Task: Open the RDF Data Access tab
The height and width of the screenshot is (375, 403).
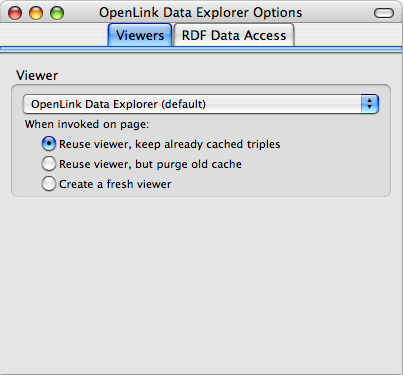Action: click(234, 35)
